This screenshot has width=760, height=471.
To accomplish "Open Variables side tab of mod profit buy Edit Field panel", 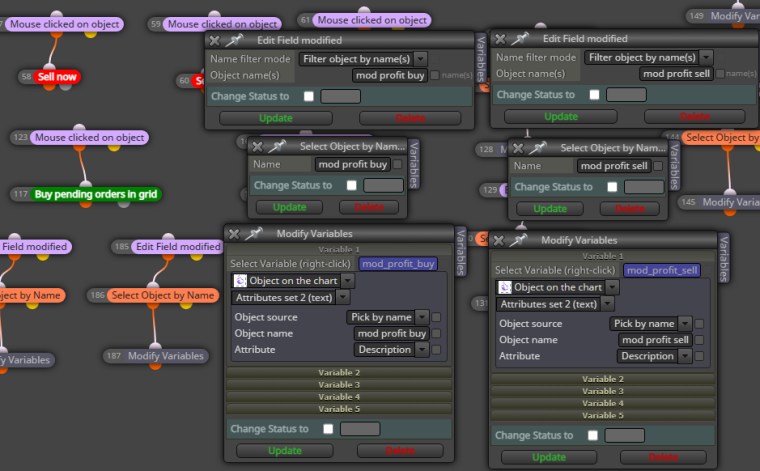I will coord(481,59).
